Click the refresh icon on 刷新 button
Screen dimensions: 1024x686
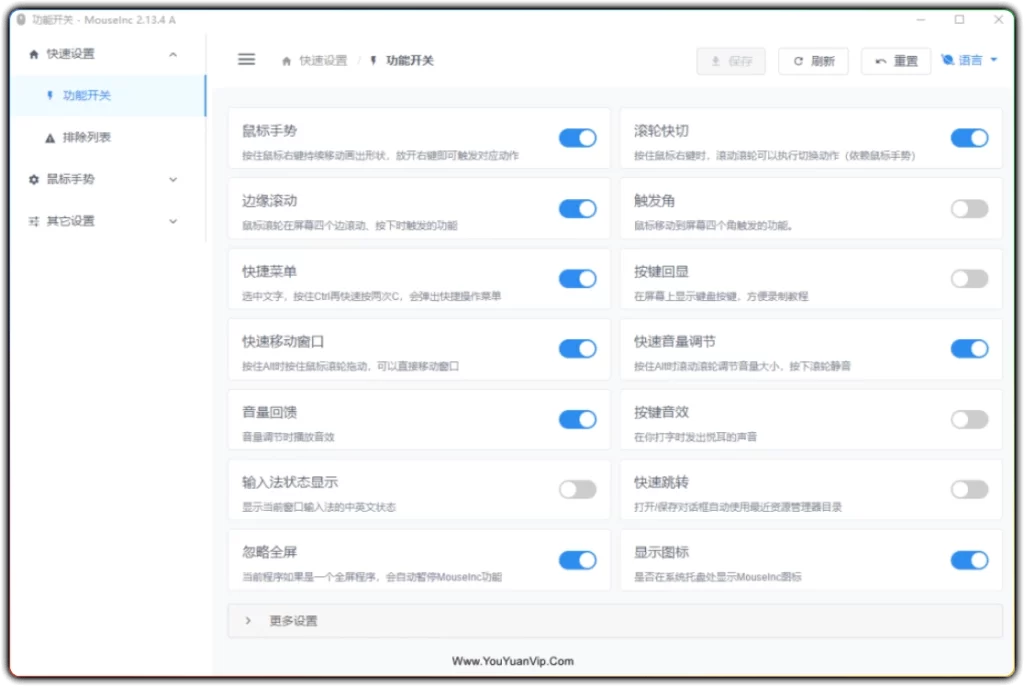tap(797, 59)
